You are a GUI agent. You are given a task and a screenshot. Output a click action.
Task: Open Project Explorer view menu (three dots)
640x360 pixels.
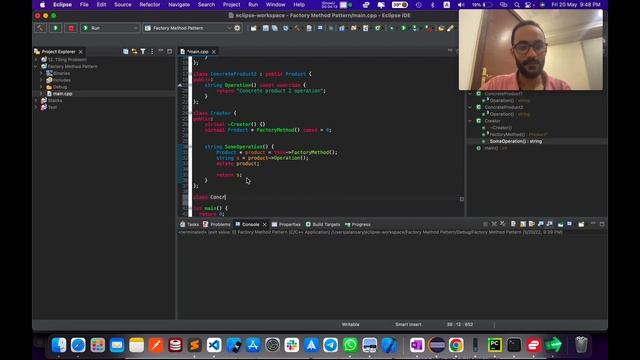tap(152, 51)
